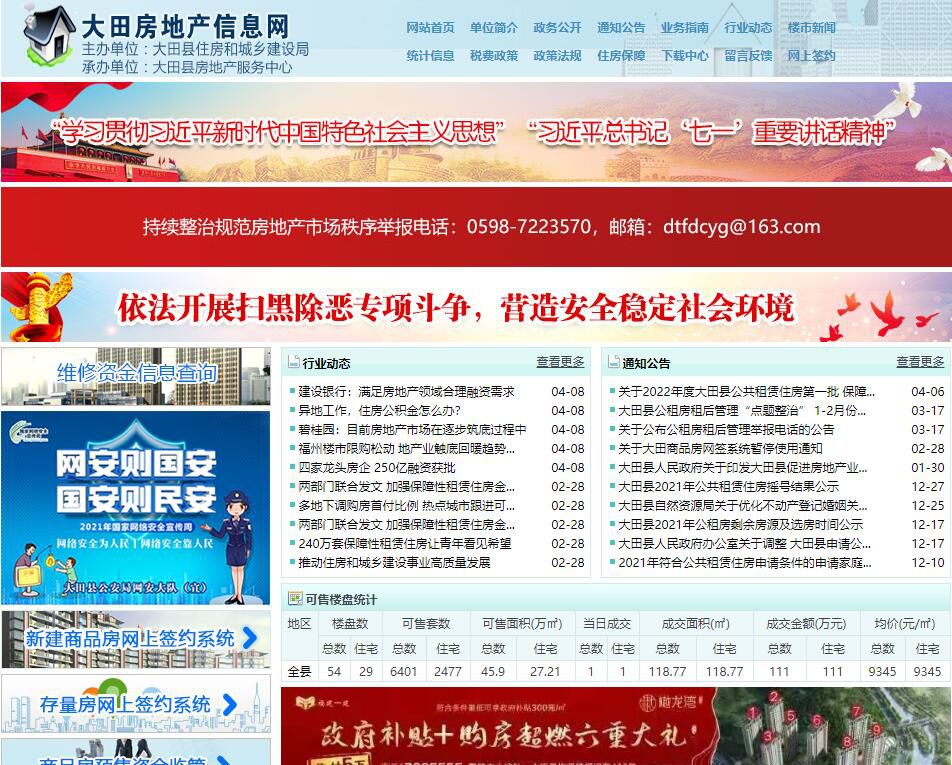Expand 查看更多 for 通知公告
The image size is (952, 765).
coord(920,362)
